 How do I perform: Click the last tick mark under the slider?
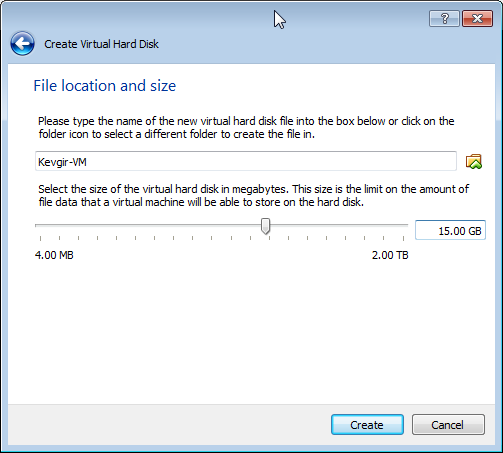[x=403, y=238]
